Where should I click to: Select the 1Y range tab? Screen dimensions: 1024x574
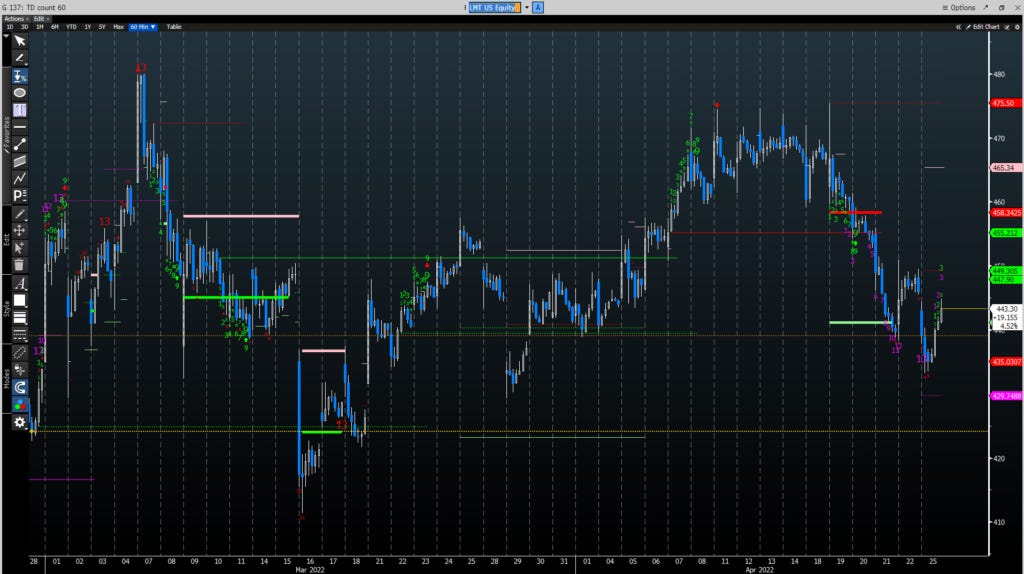[88, 27]
